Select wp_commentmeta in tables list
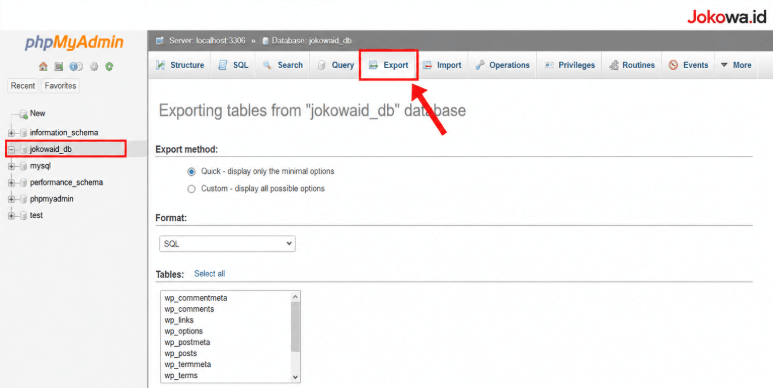This screenshot has width=773, height=388. (x=196, y=298)
